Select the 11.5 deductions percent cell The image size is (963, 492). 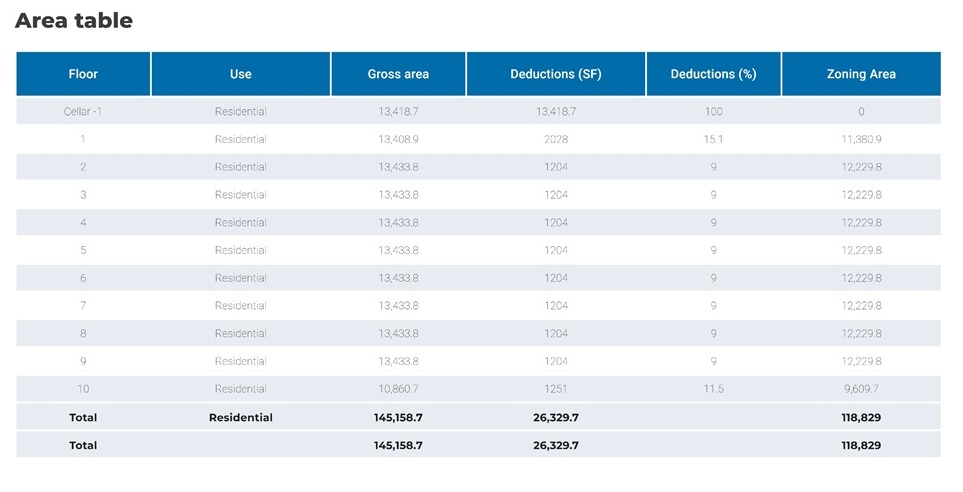713,389
